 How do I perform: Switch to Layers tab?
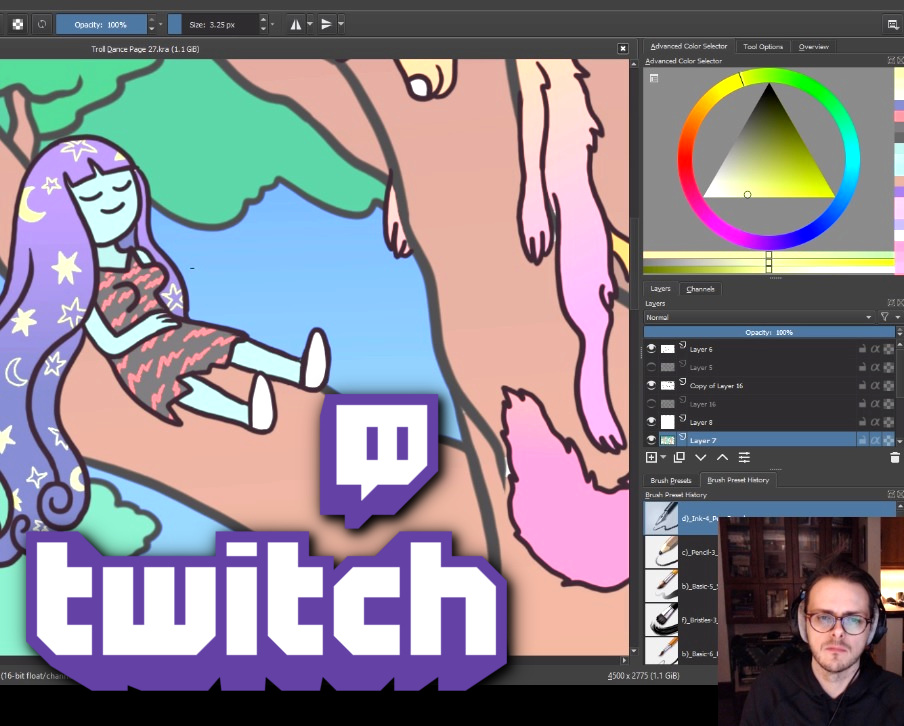(660, 288)
